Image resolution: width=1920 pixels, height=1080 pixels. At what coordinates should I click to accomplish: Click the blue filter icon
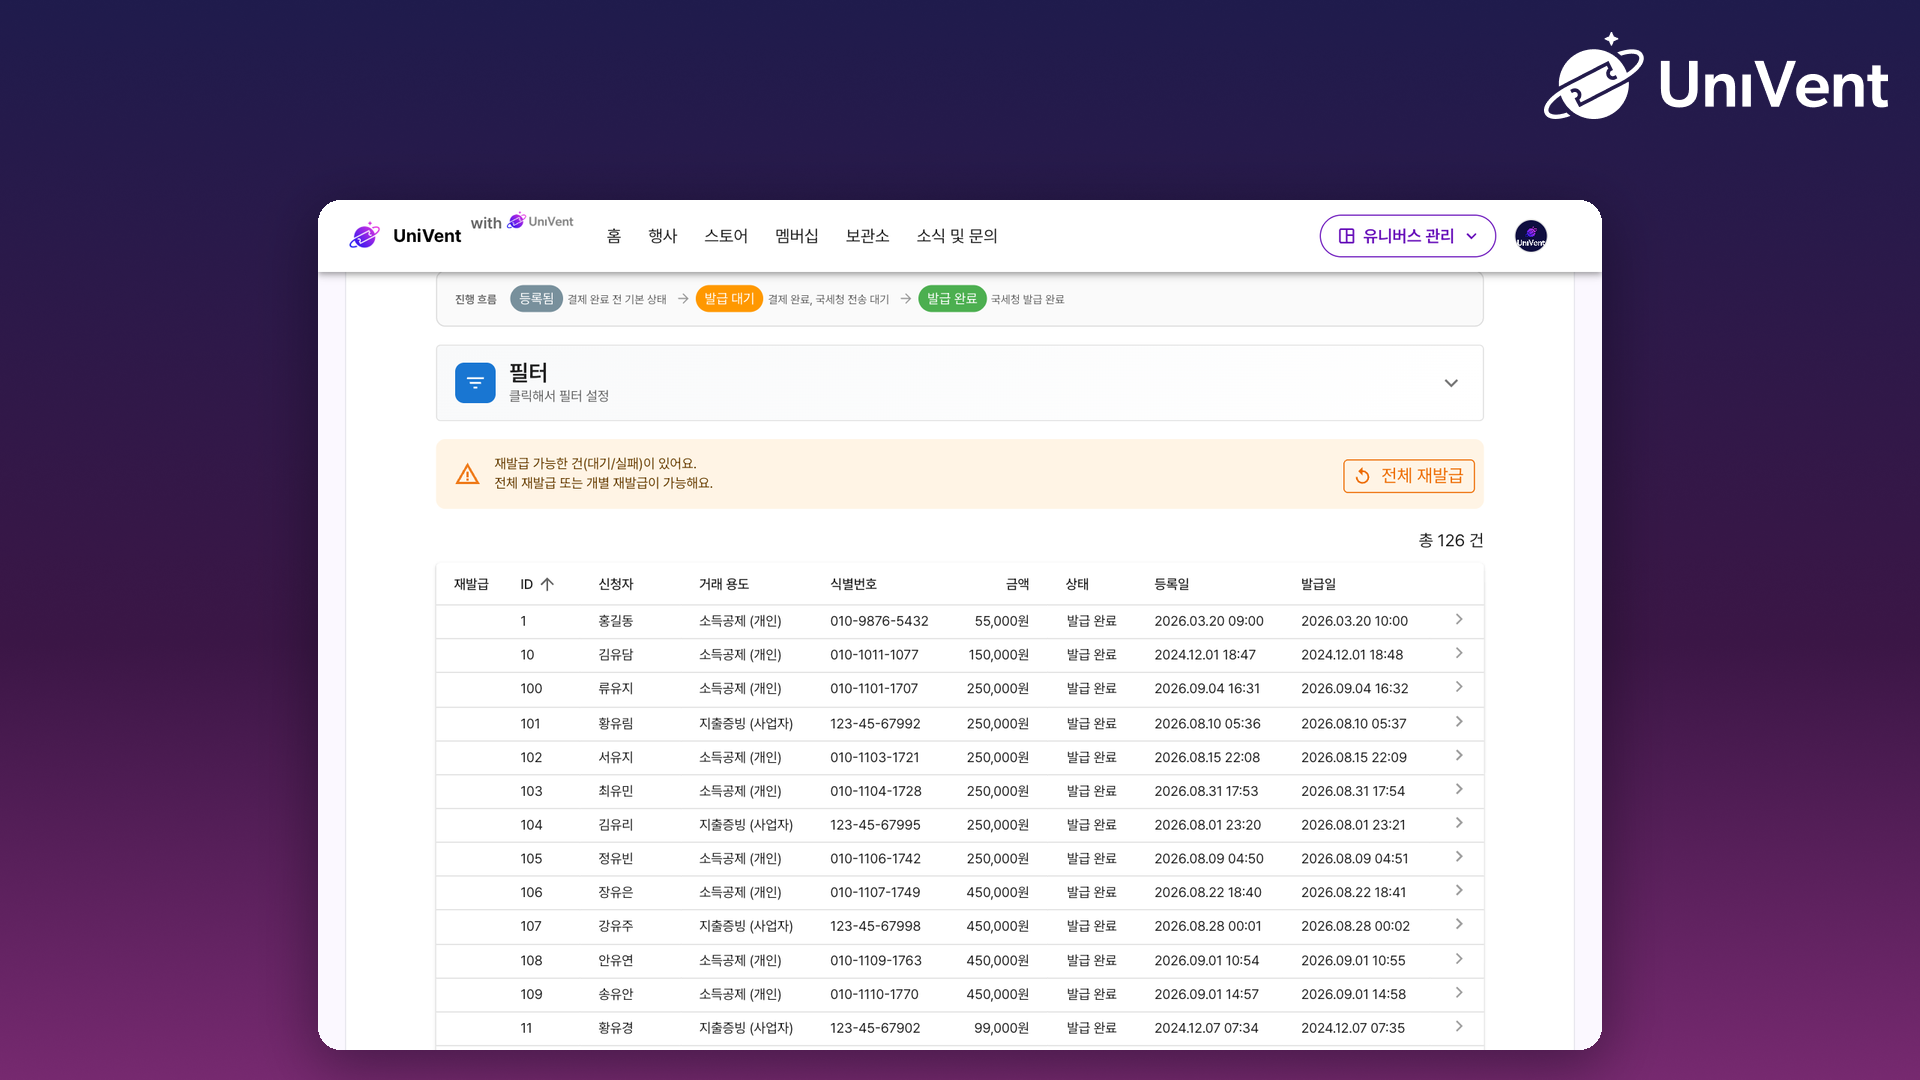pyautogui.click(x=475, y=383)
